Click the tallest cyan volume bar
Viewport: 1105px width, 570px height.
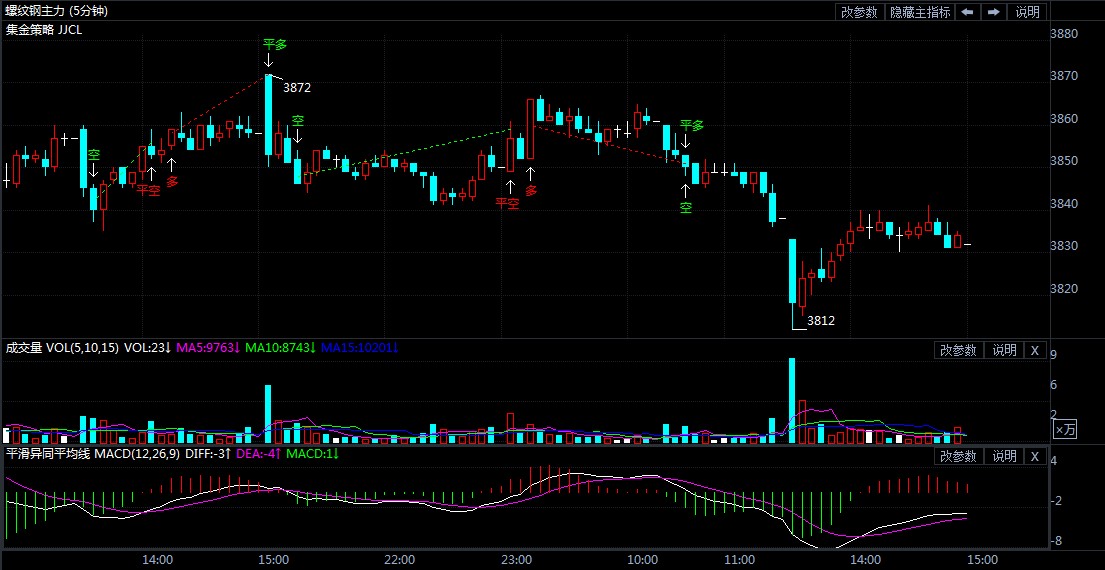pyautogui.click(x=792, y=401)
